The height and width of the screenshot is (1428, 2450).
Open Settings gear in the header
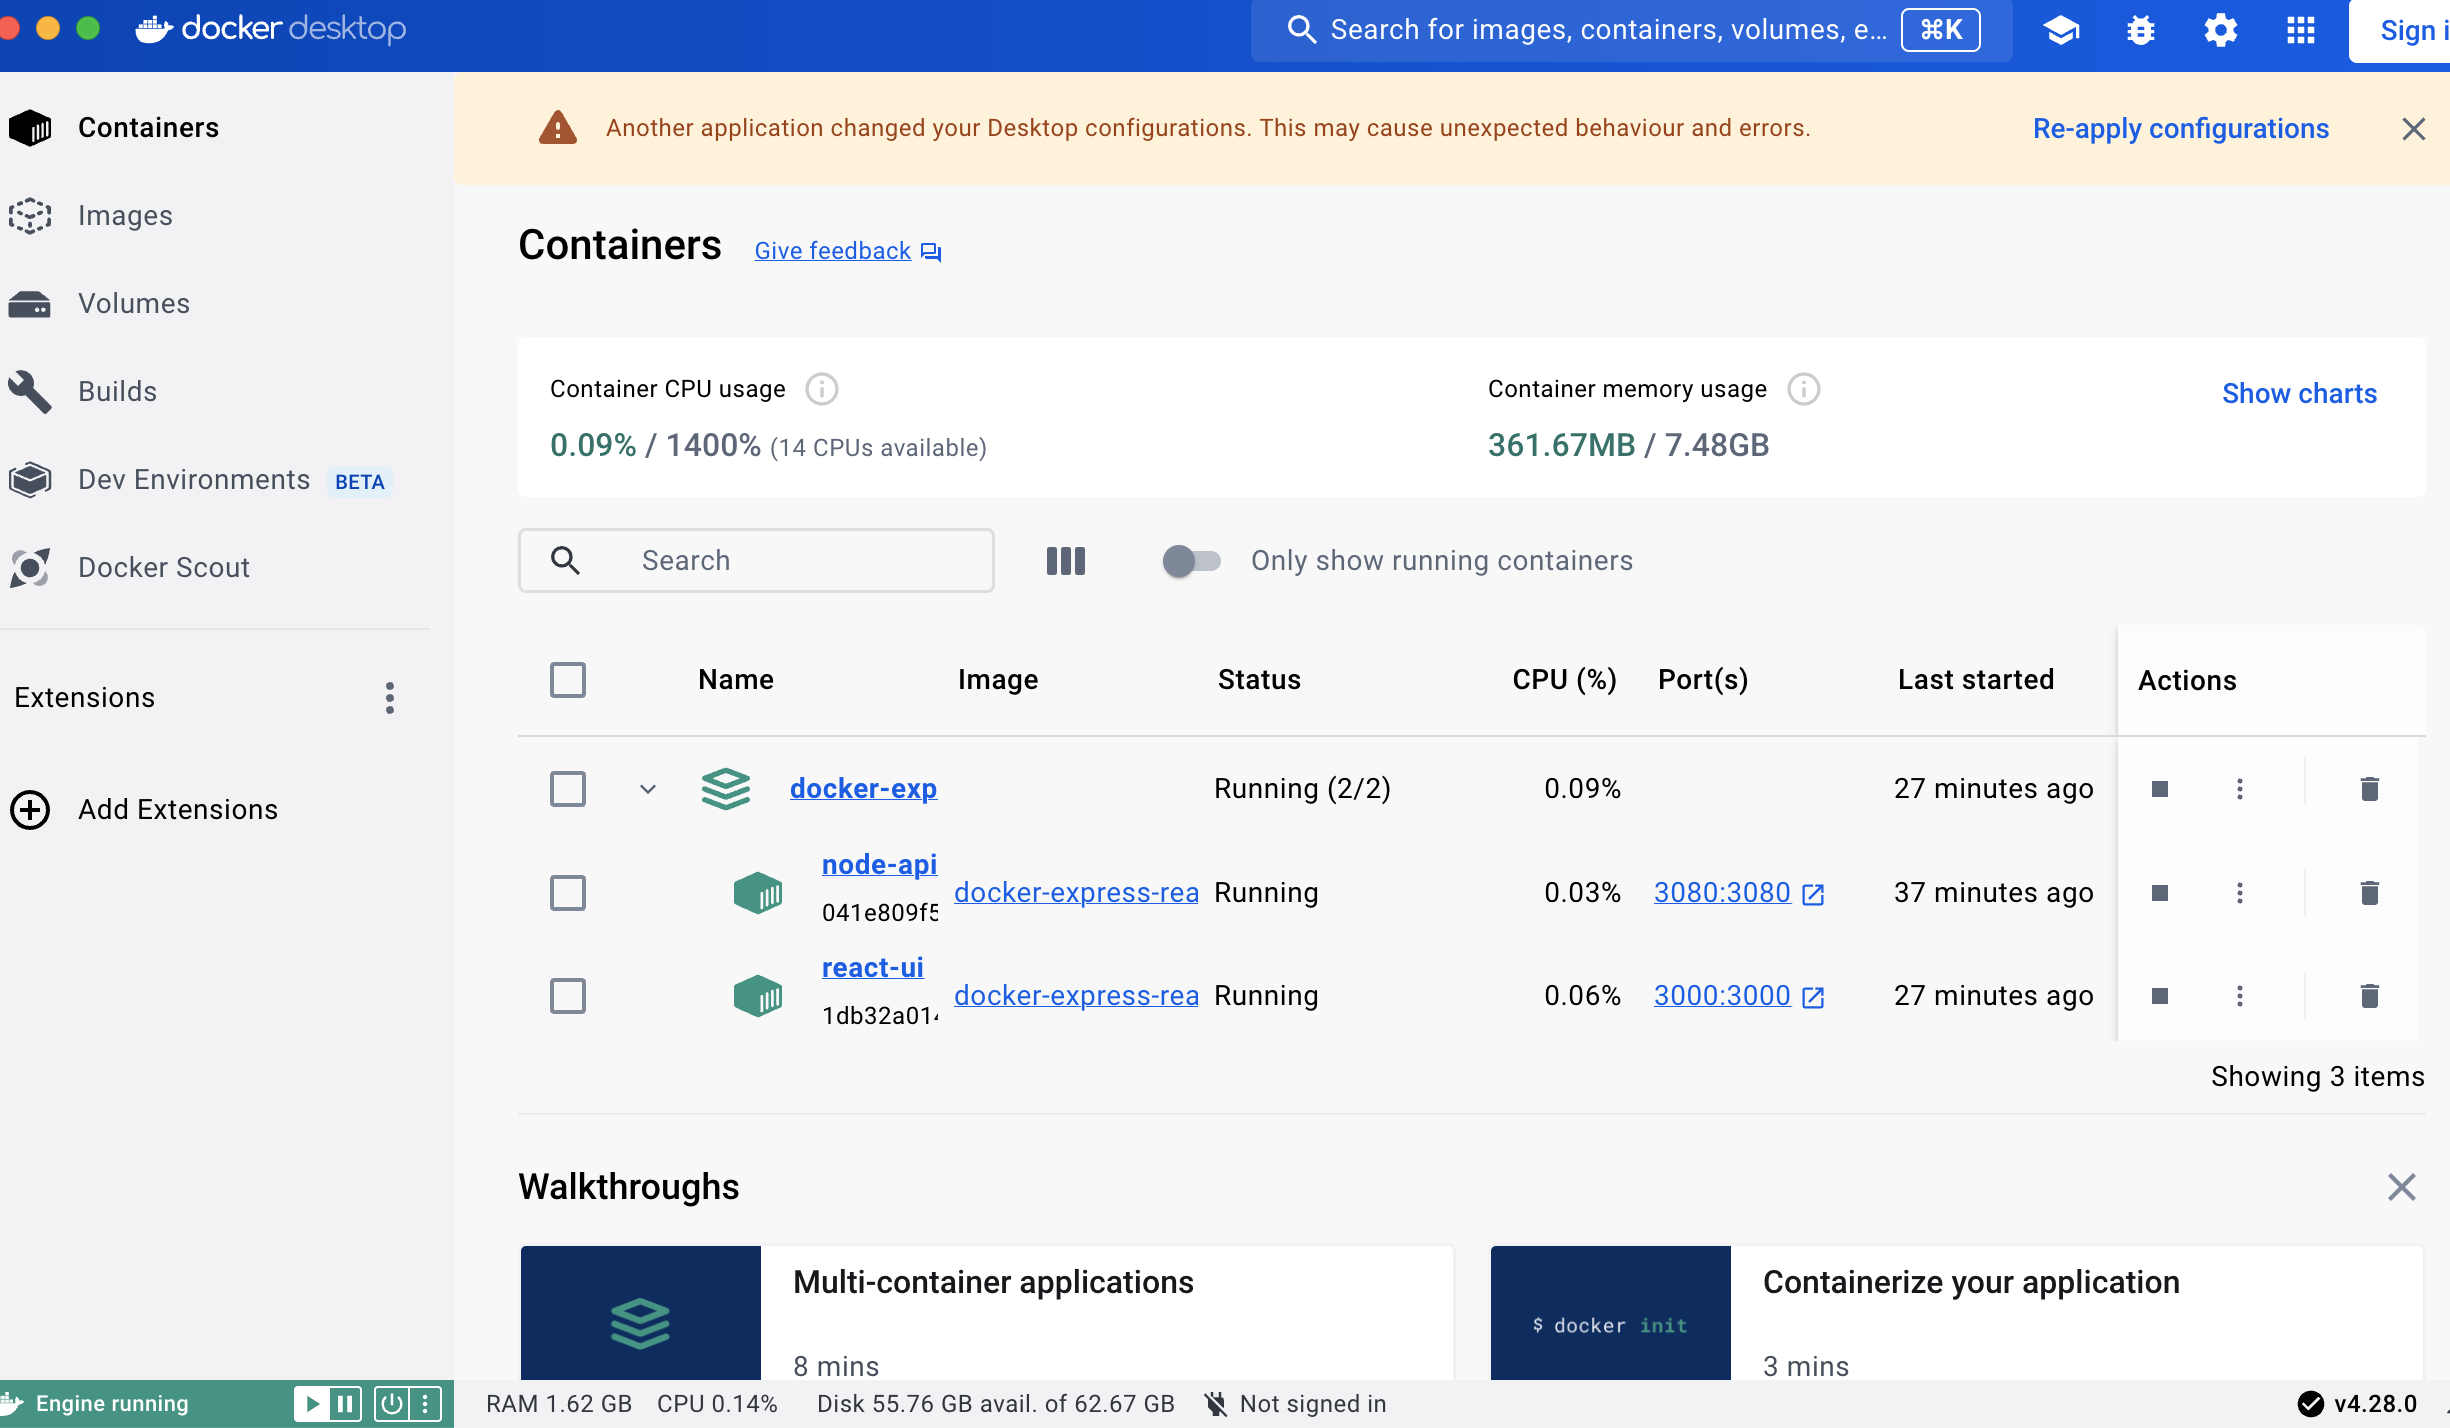[x=2220, y=30]
